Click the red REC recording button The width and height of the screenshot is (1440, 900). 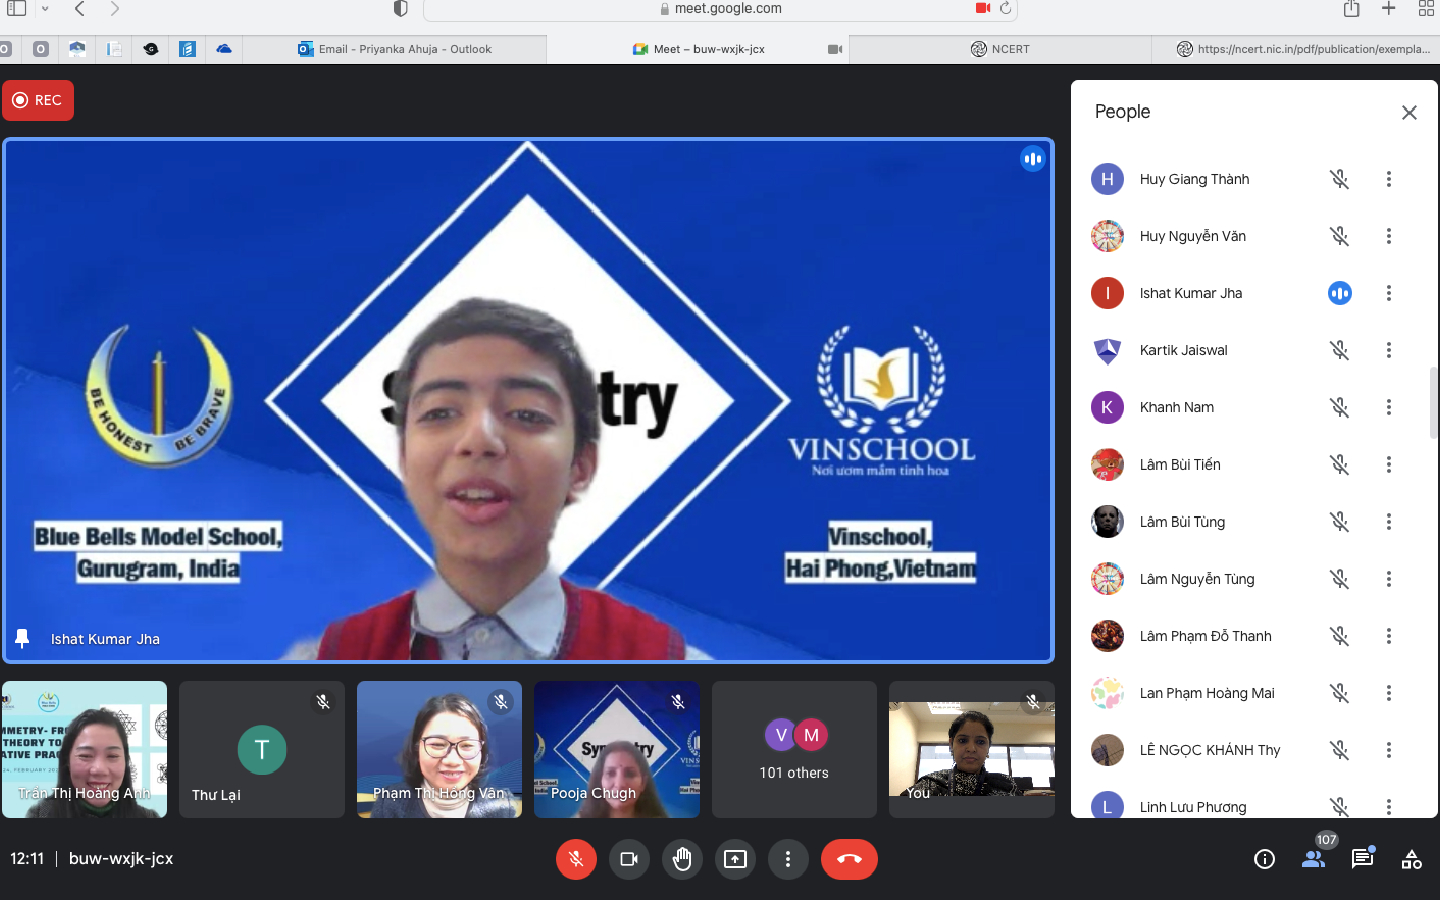click(x=38, y=100)
